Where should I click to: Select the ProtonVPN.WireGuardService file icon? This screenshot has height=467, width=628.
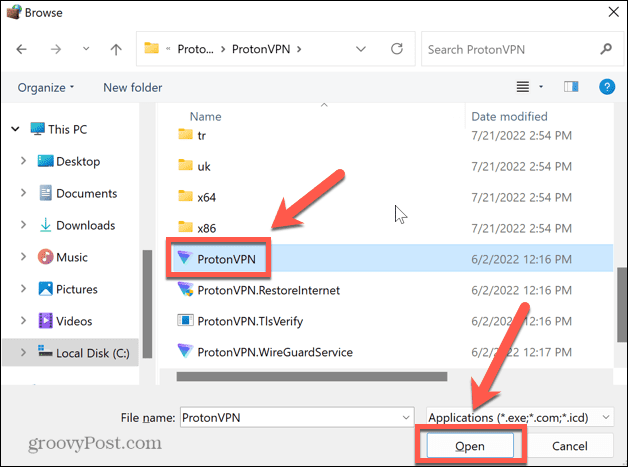[x=185, y=351]
